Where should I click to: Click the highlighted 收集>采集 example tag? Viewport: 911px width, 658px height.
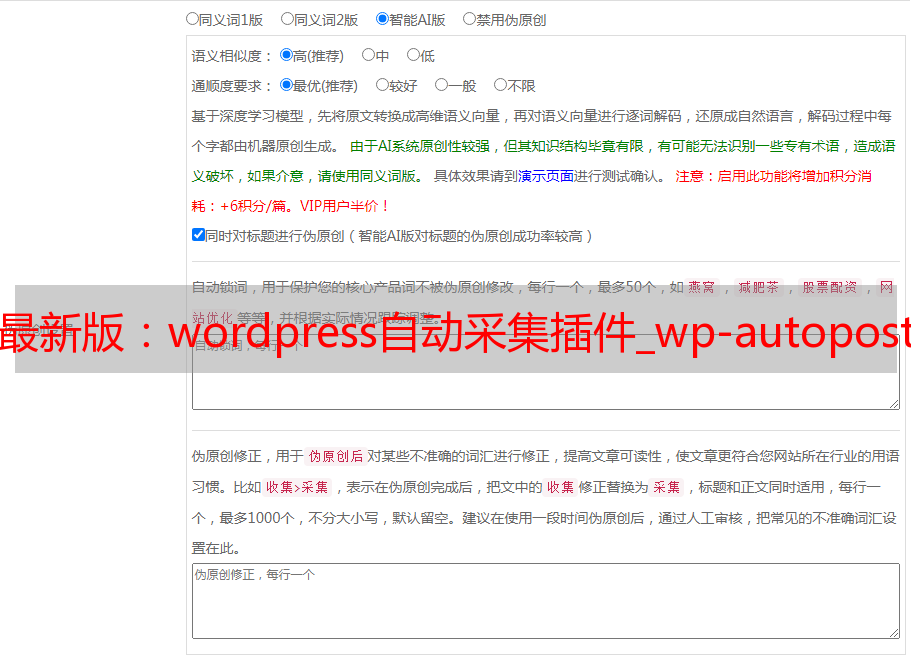297,487
